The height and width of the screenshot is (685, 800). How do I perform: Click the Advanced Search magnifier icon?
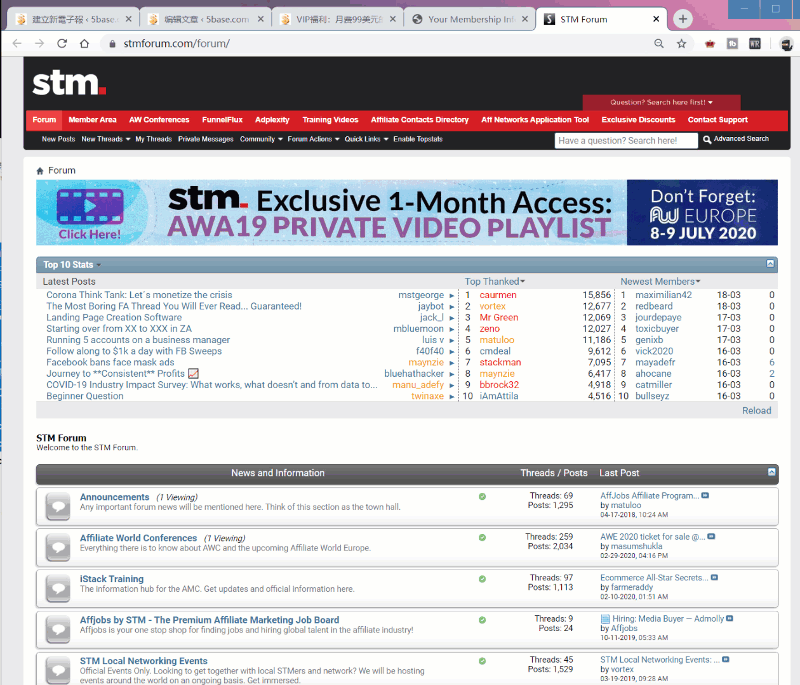(x=707, y=139)
